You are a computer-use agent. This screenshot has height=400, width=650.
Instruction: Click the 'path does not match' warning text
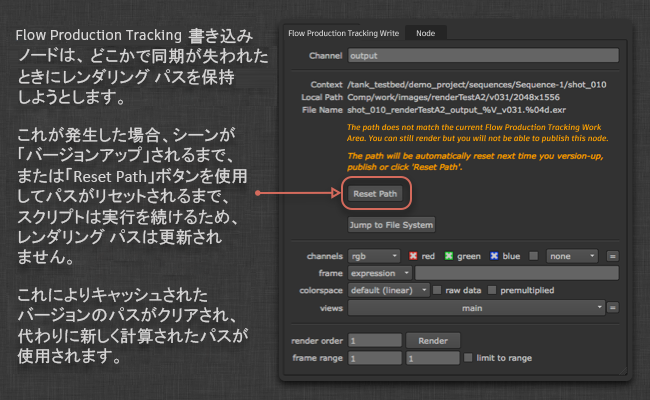click(x=478, y=133)
